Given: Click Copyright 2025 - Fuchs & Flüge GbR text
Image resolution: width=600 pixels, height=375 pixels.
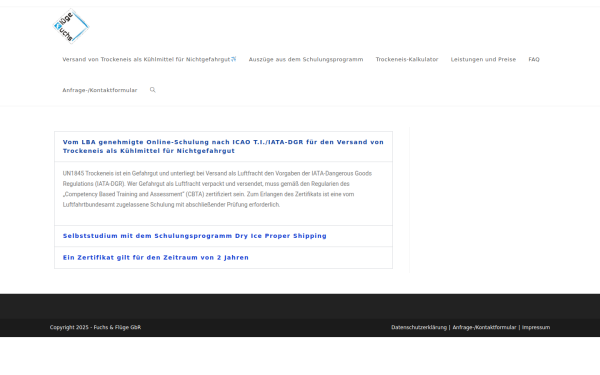Looking at the screenshot, I should point(95,327).
